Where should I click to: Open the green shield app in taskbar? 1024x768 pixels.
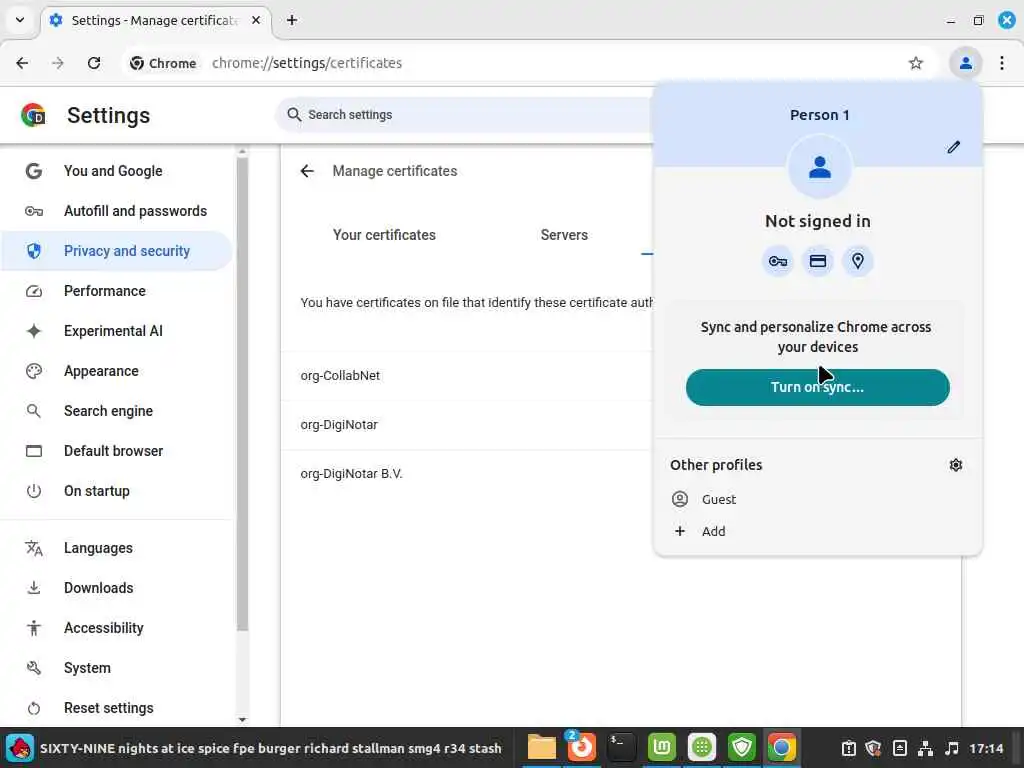coord(742,748)
